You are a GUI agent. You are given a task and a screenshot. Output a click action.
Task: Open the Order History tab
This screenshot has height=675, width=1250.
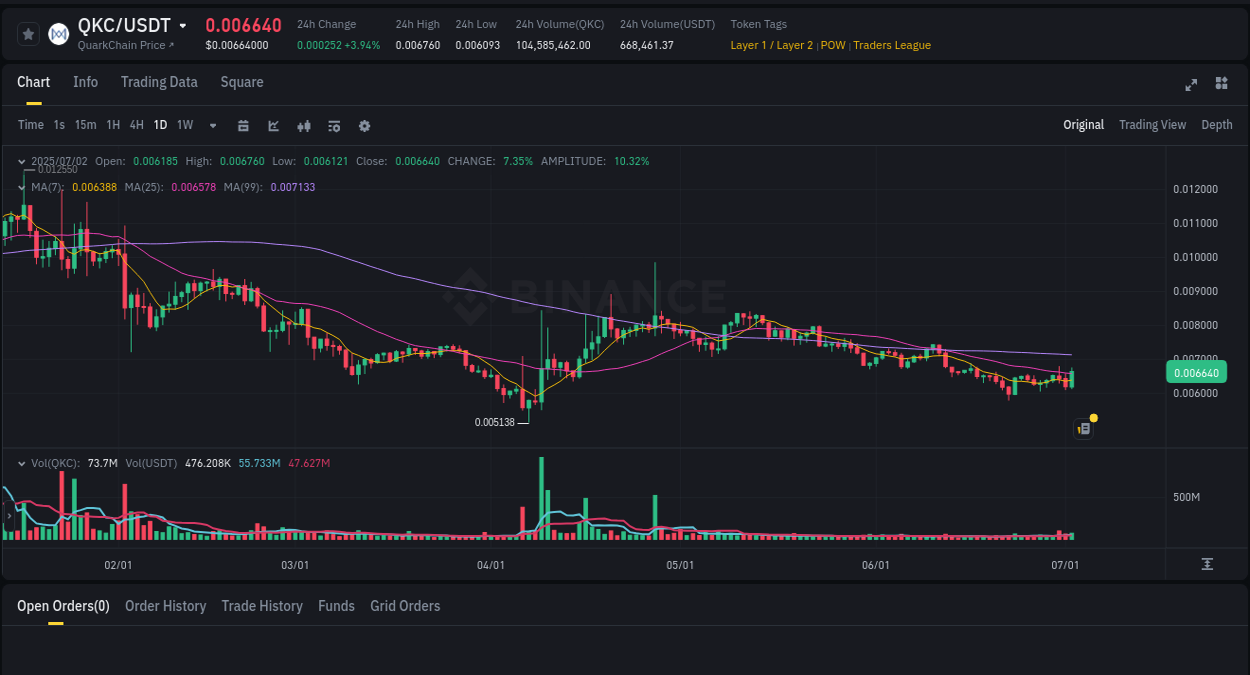(165, 606)
